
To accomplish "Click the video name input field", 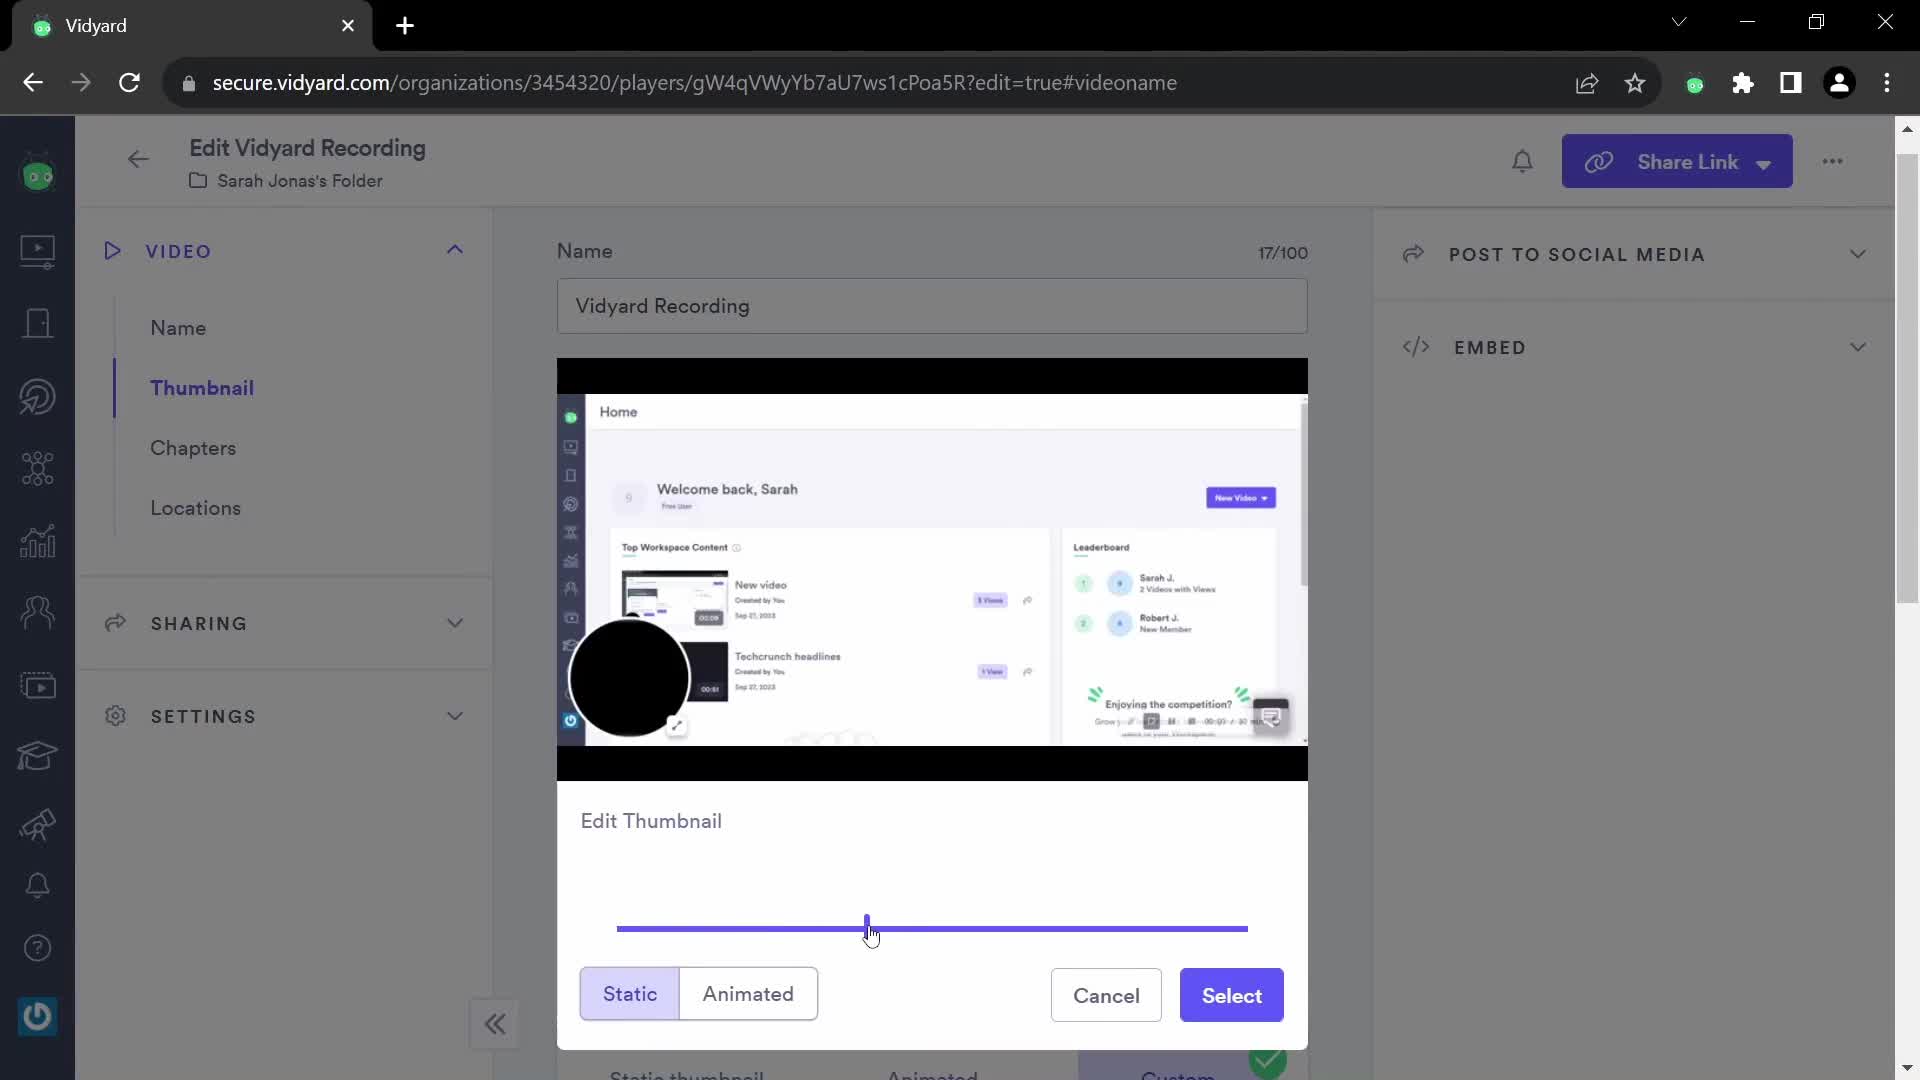I will coord(934,306).
